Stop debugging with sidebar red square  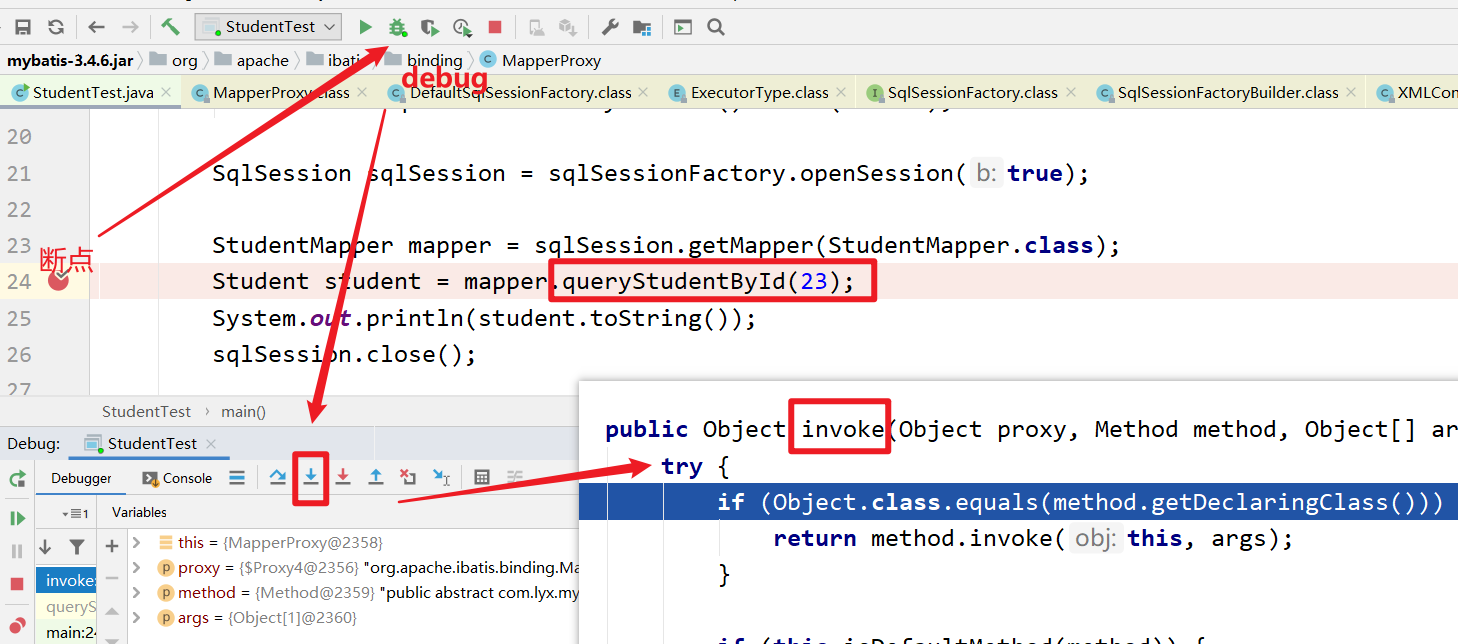(17, 583)
